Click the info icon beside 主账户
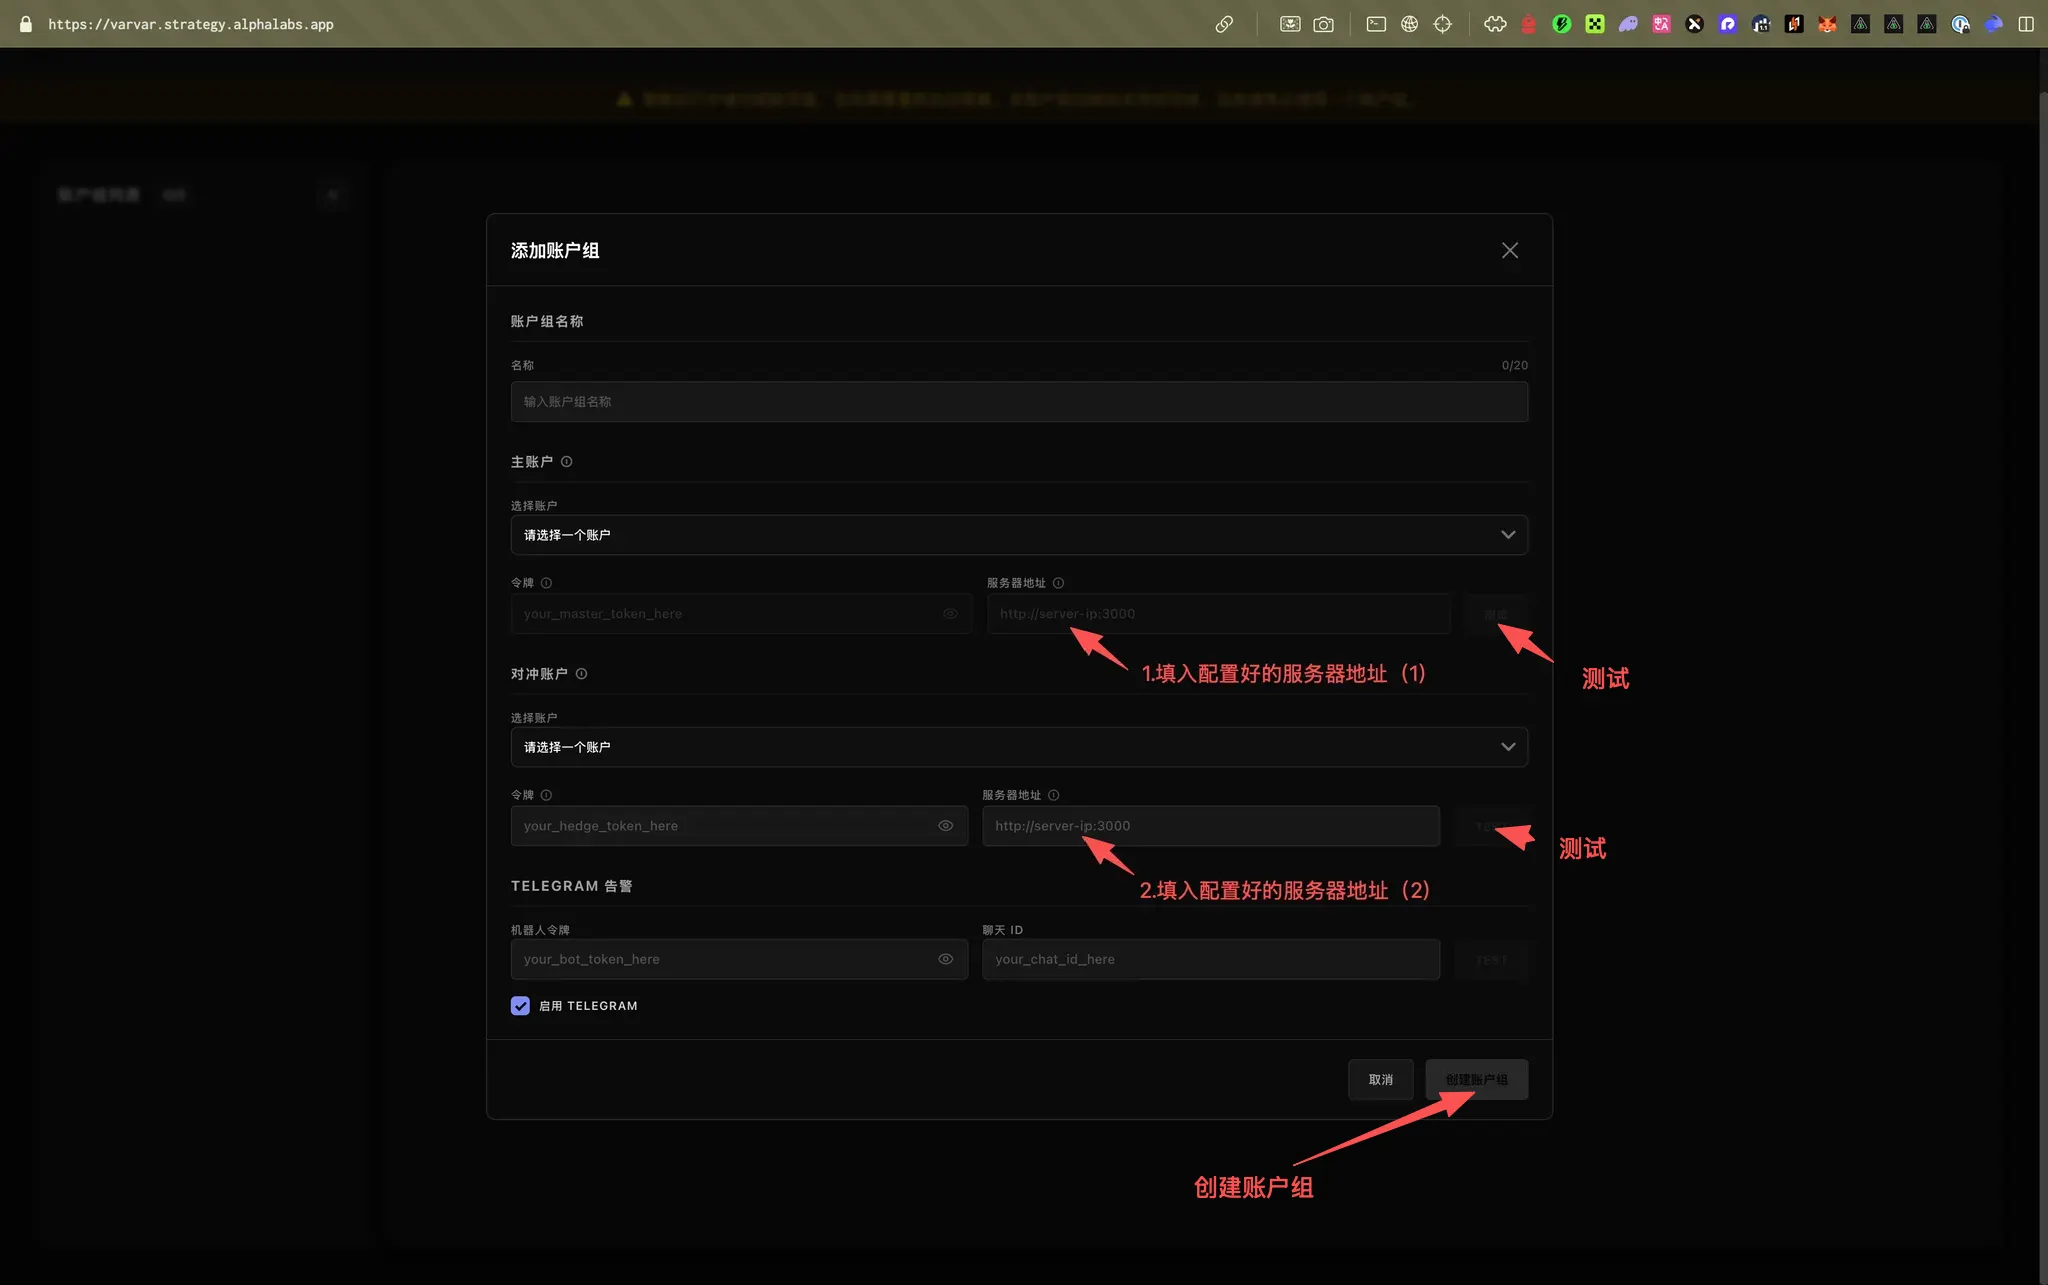Viewport: 2048px width, 1285px height. 566,462
